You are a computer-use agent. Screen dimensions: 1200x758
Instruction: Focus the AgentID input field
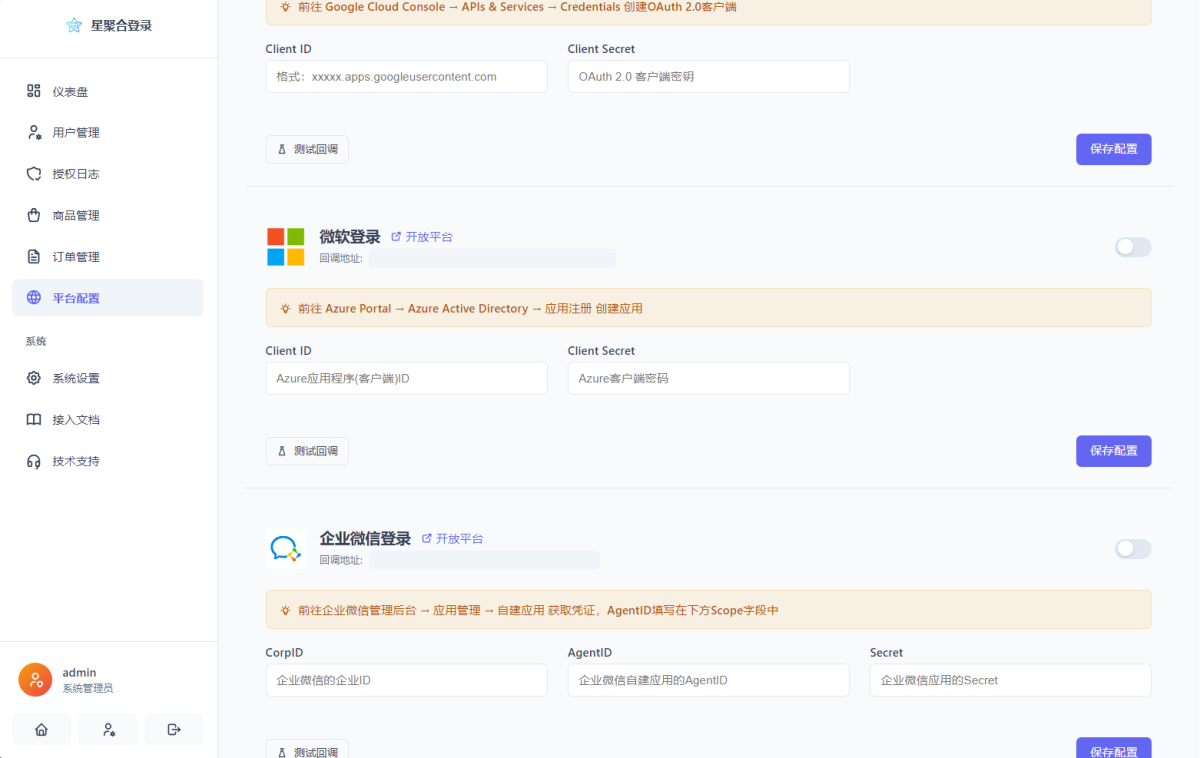(x=709, y=680)
